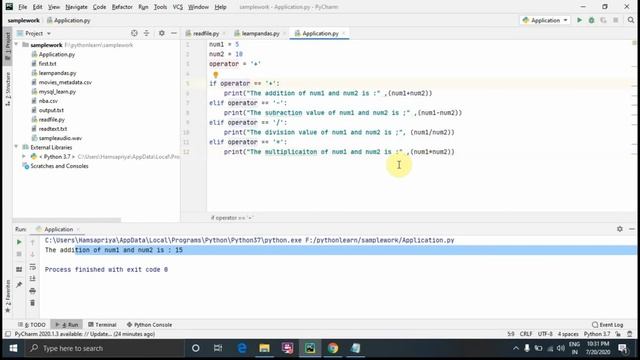640x360 pixels.
Task: Toggle the Favorites side tool window
Action: pyautogui.click(x=8, y=296)
